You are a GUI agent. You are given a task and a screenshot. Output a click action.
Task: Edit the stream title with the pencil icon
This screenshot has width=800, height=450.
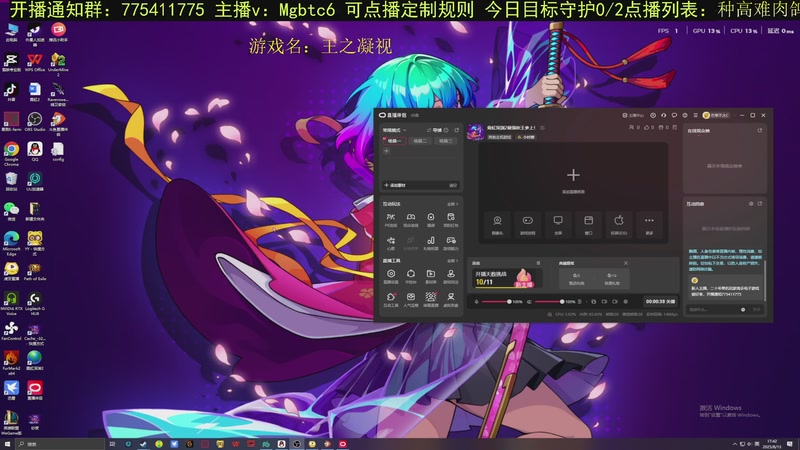click(x=542, y=128)
